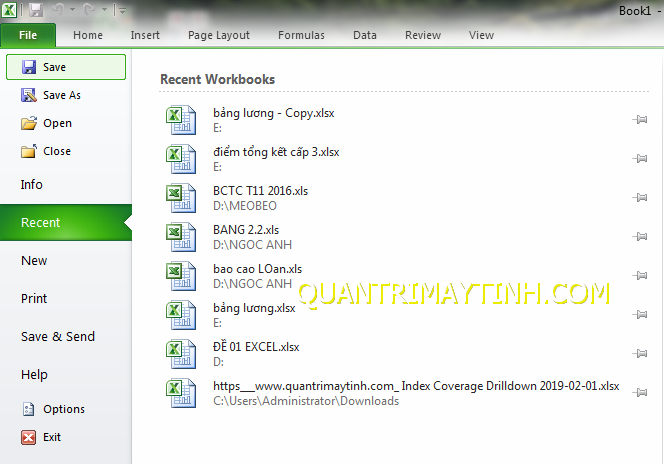Click file icon of ĐỀ 01 EXCEL.xlsx
The width and height of the screenshot is (664, 464).
181,354
